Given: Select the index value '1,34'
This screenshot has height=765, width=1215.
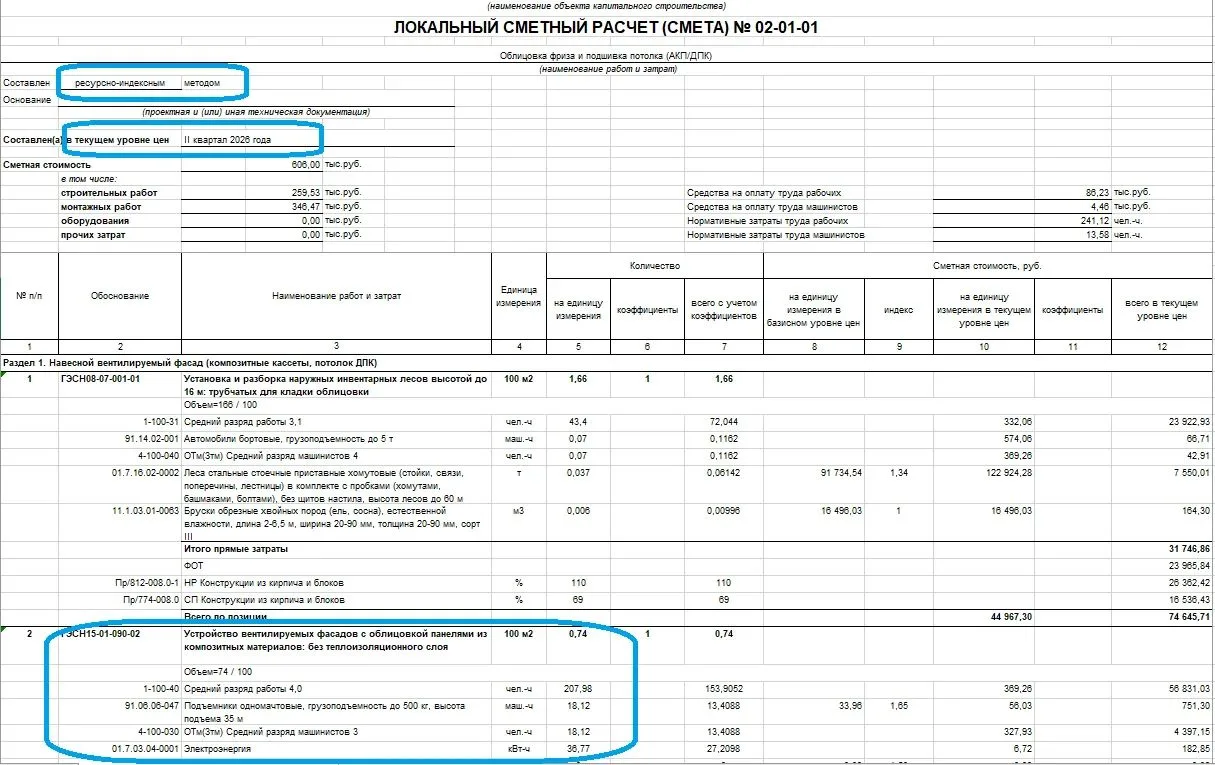Looking at the screenshot, I should [x=899, y=472].
